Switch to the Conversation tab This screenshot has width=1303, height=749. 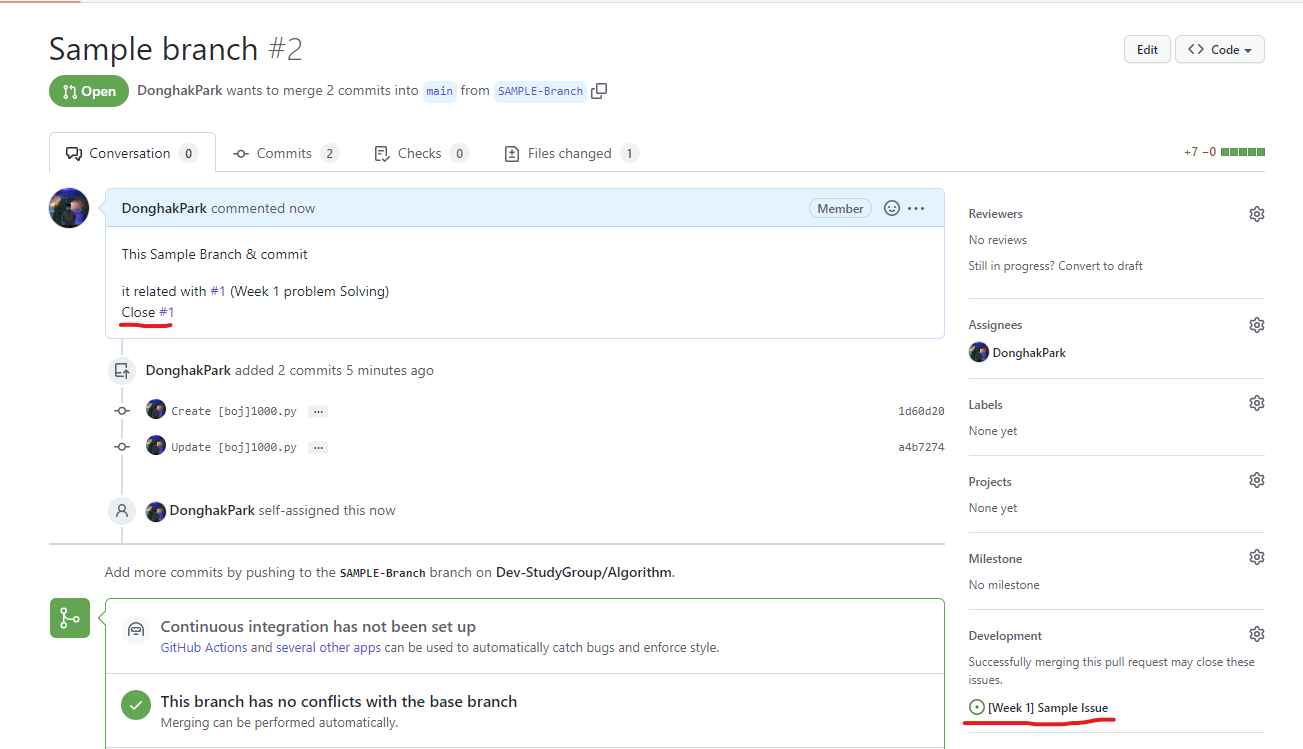[x=132, y=153]
